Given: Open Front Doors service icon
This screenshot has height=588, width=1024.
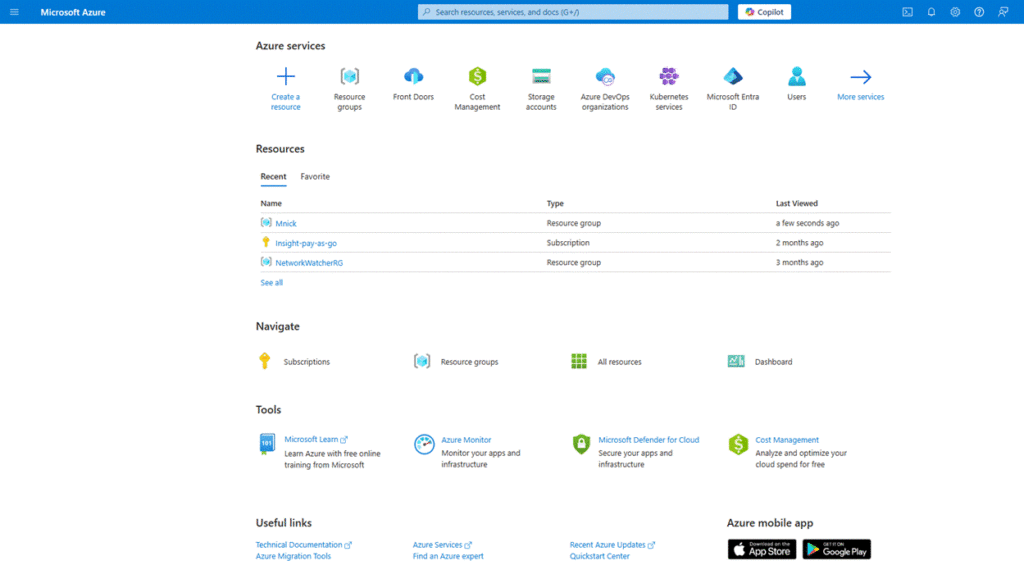Looking at the screenshot, I should (413, 77).
